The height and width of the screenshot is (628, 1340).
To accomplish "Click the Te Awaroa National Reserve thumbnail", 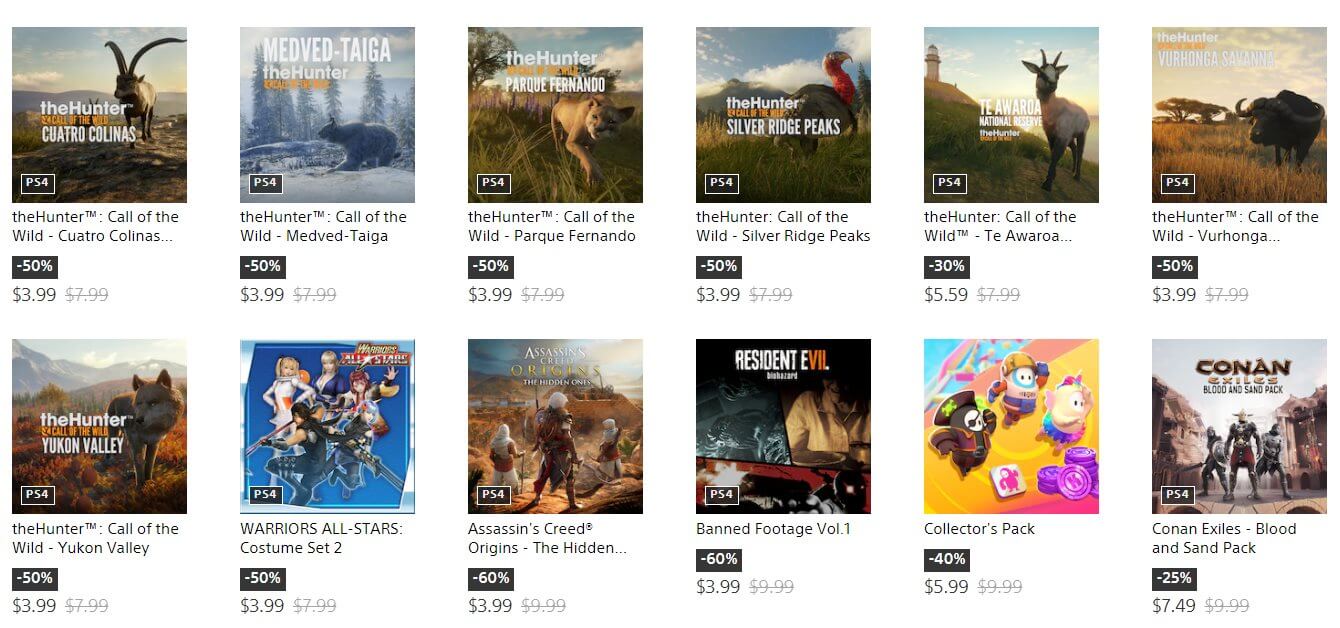I will coord(1011,115).
